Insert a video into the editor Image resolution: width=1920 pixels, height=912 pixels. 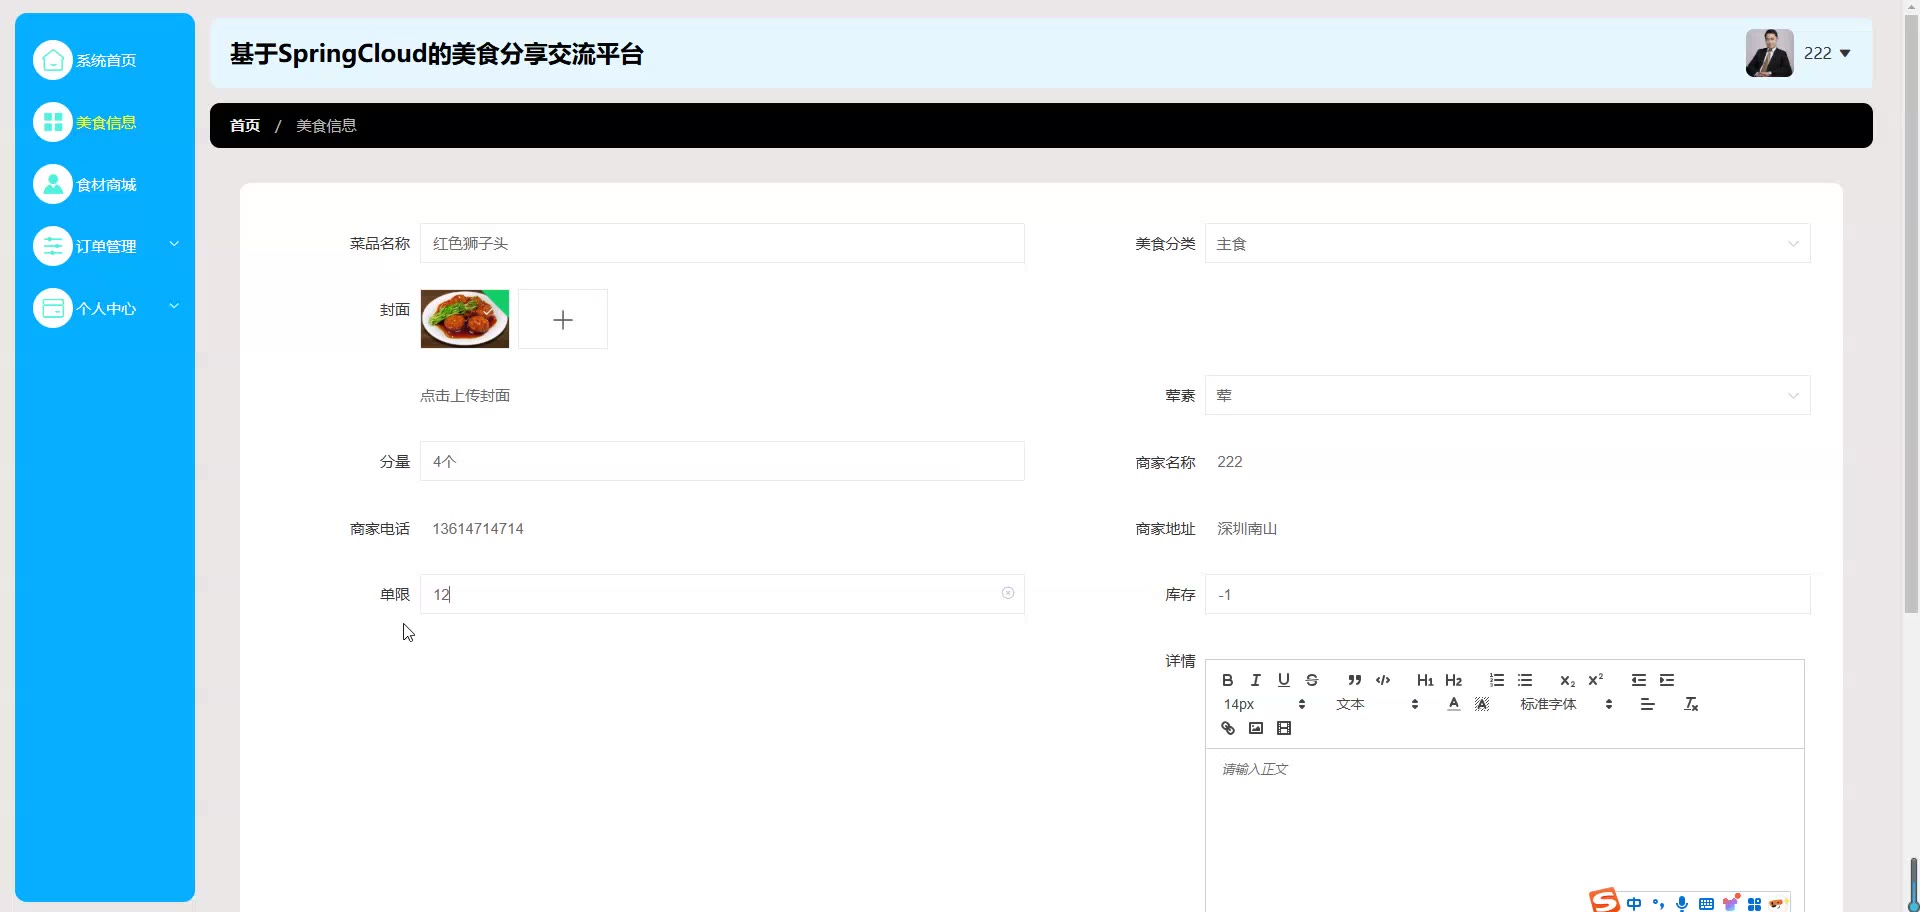[1284, 728]
